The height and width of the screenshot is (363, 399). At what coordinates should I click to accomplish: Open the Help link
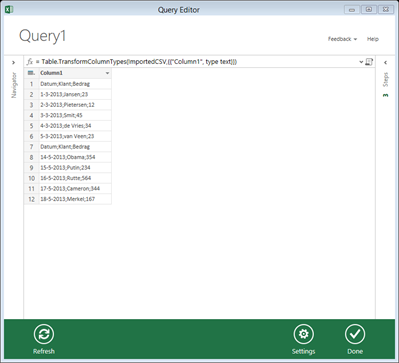[373, 39]
